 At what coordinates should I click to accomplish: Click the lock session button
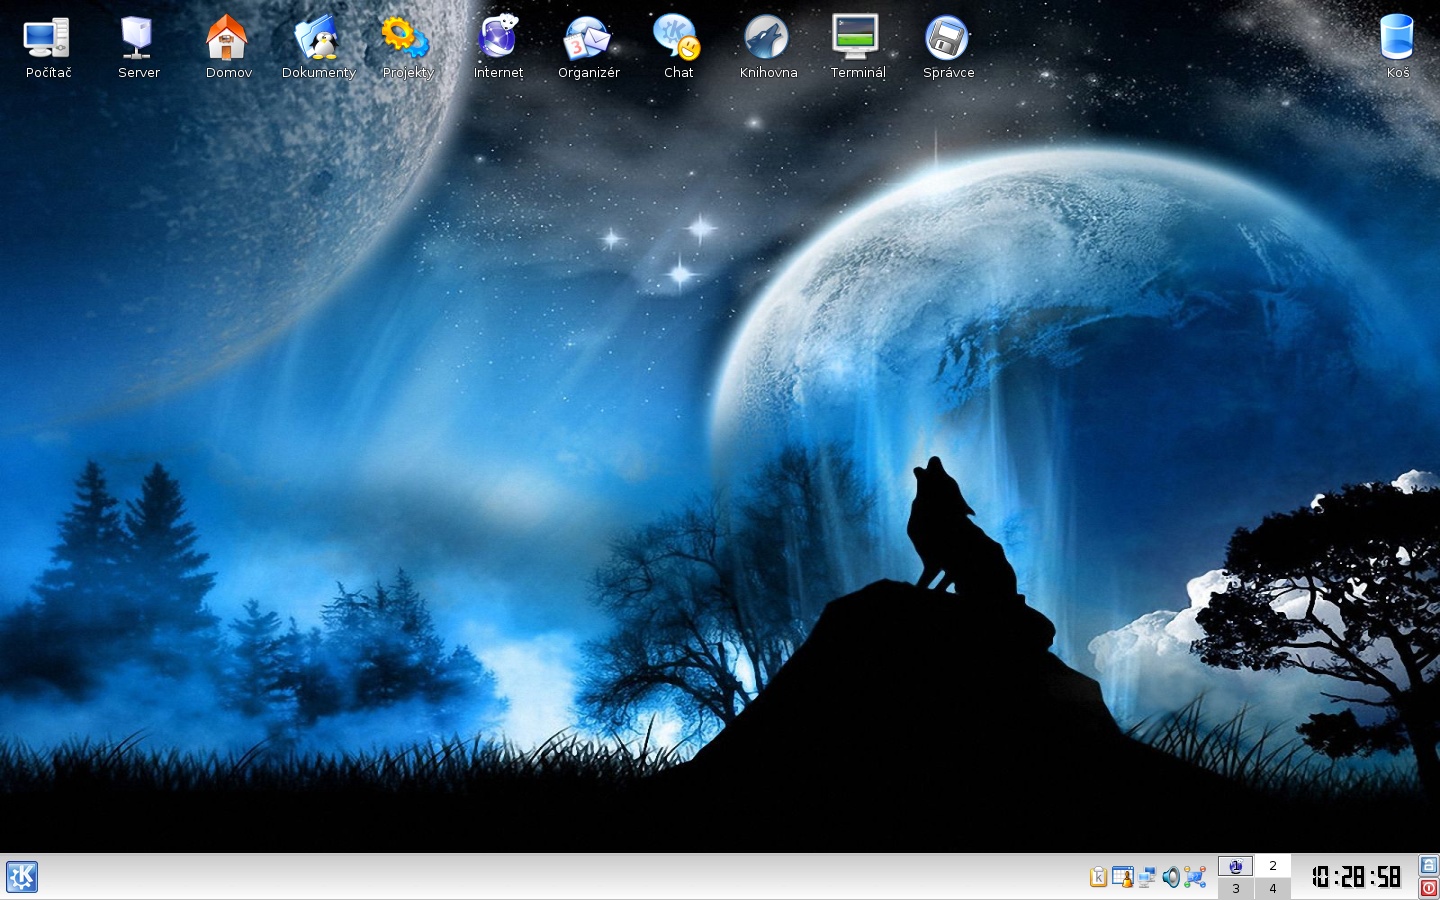click(x=1429, y=866)
